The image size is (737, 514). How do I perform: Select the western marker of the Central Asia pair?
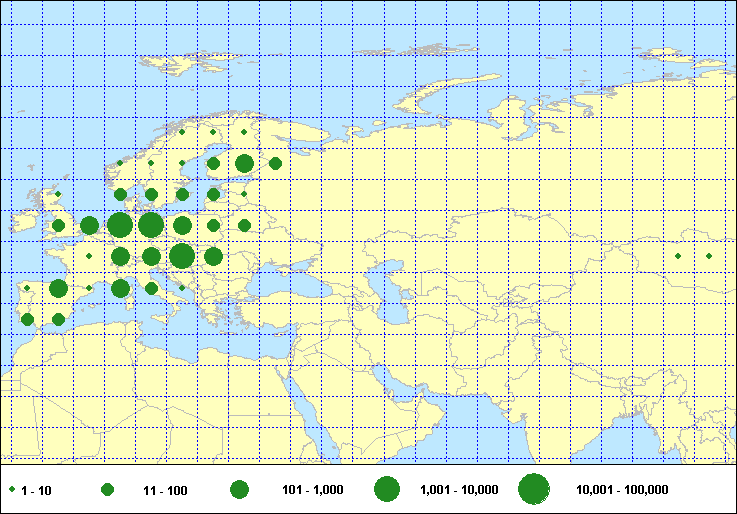point(678,256)
